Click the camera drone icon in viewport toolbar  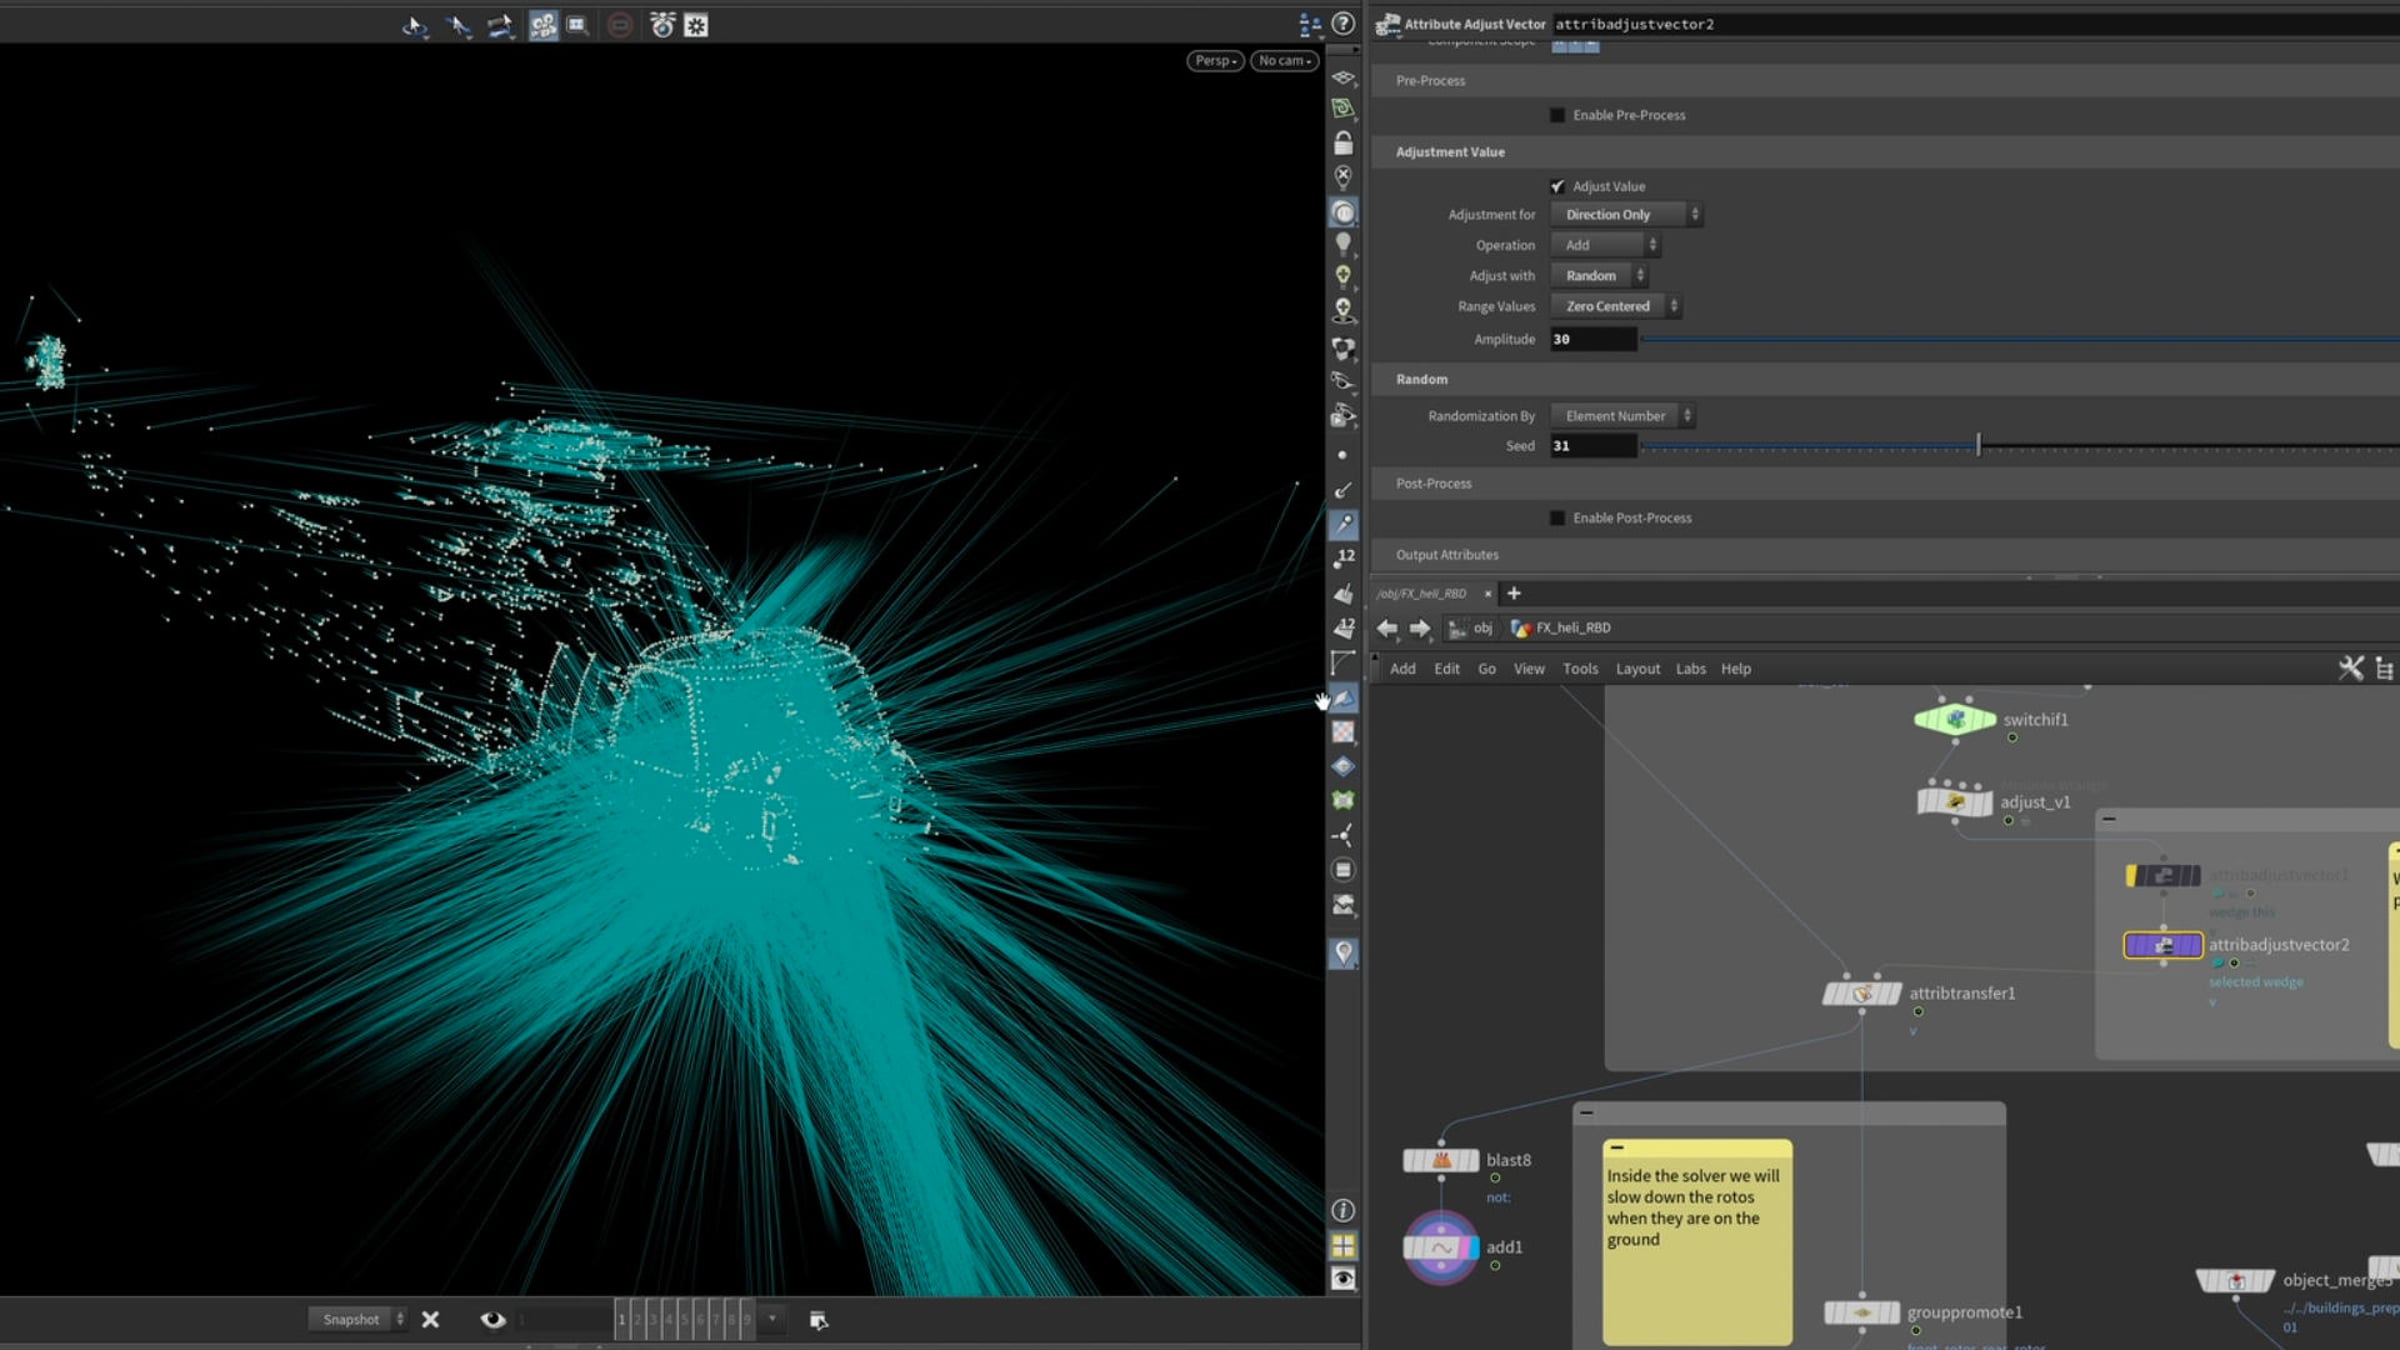click(662, 25)
